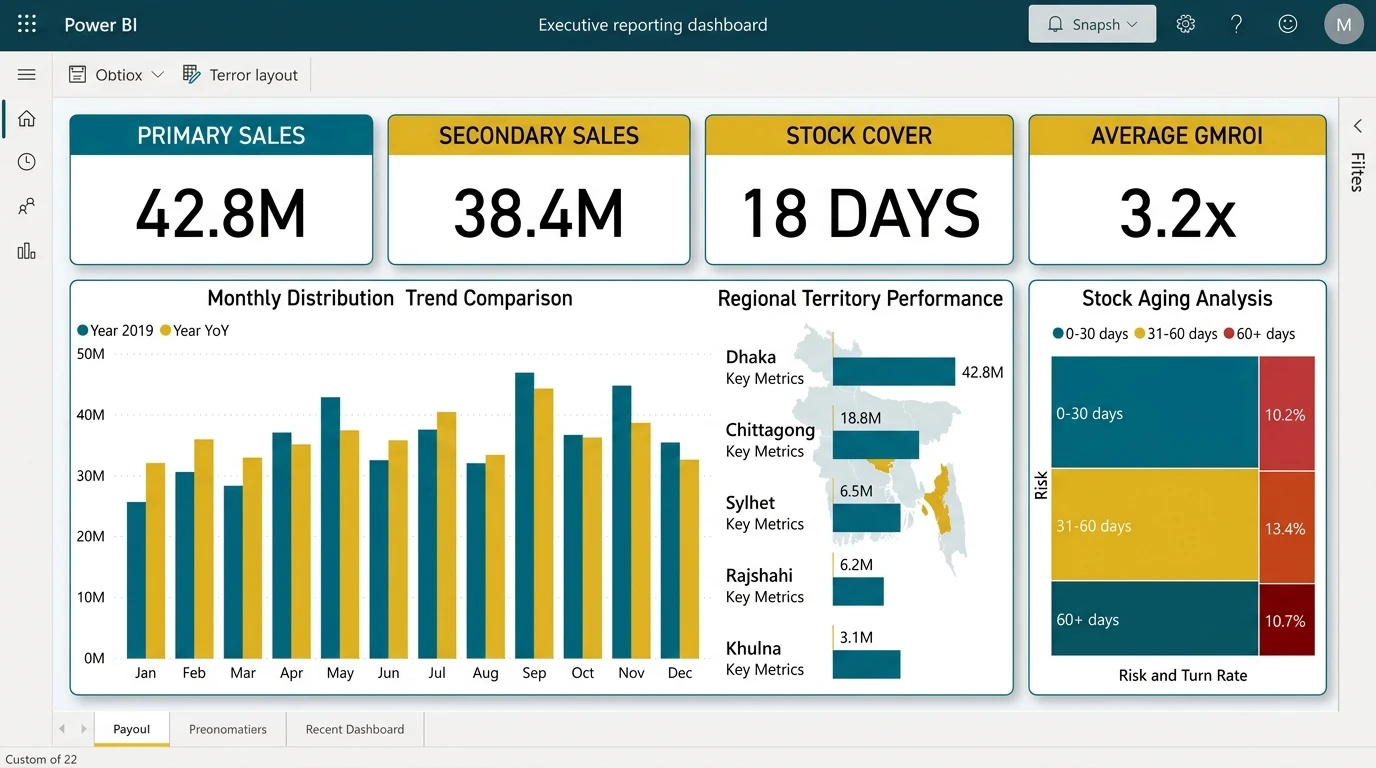This screenshot has height=768, width=1376.
Task: Open the Snapsh dropdown chevron
Action: click(1132, 24)
